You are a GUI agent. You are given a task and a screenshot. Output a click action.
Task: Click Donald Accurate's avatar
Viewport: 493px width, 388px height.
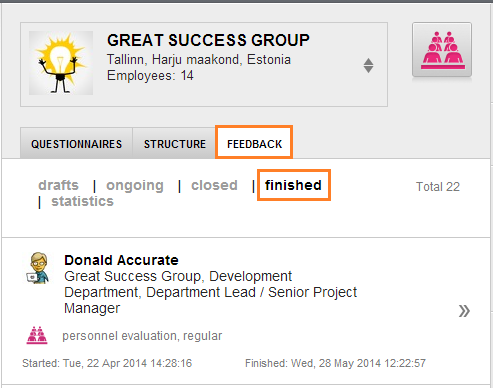coord(38,268)
